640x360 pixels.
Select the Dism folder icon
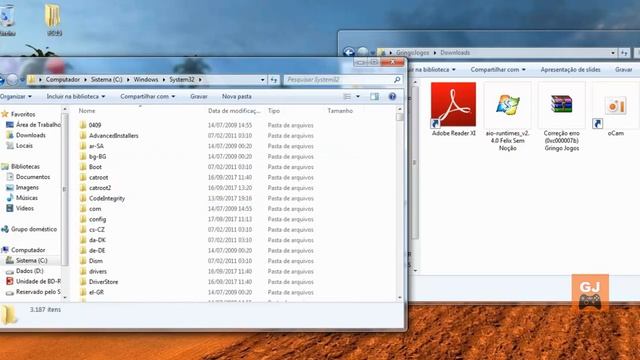(x=83, y=261)
